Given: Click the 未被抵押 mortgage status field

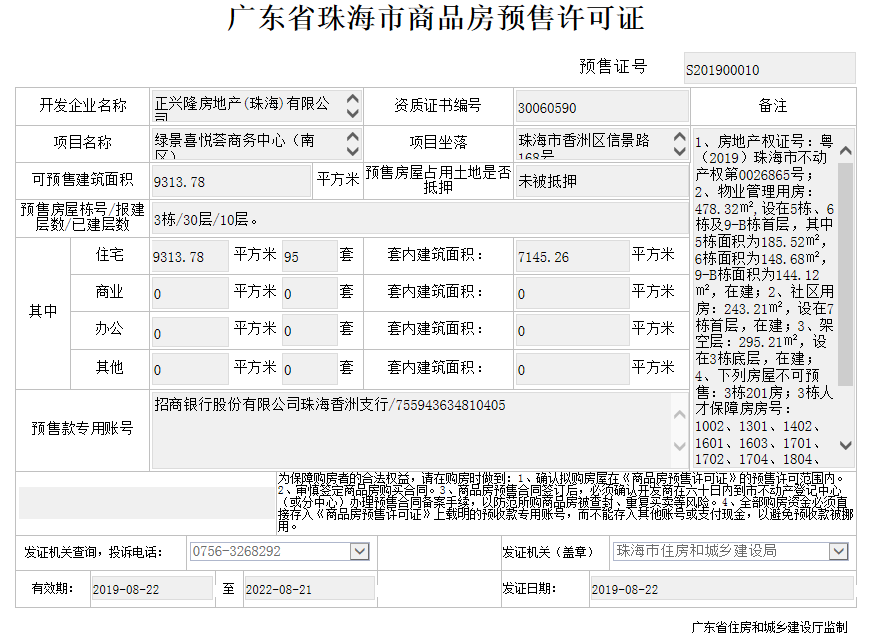Looking at the screenshot, I should [x=601, y=181].
